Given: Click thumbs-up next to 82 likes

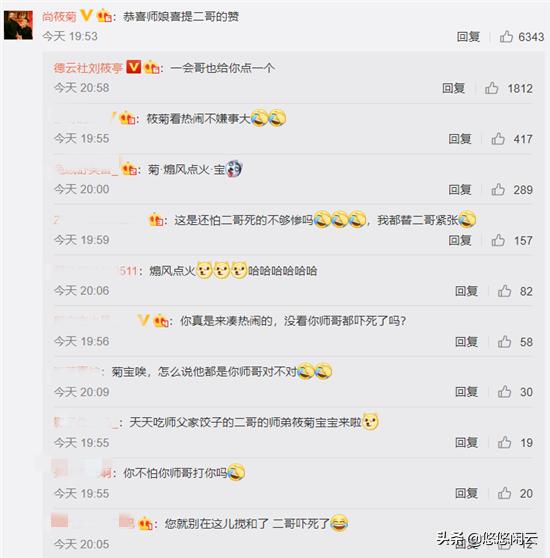Looking at the screenshot, I should (x=504, y=291).
